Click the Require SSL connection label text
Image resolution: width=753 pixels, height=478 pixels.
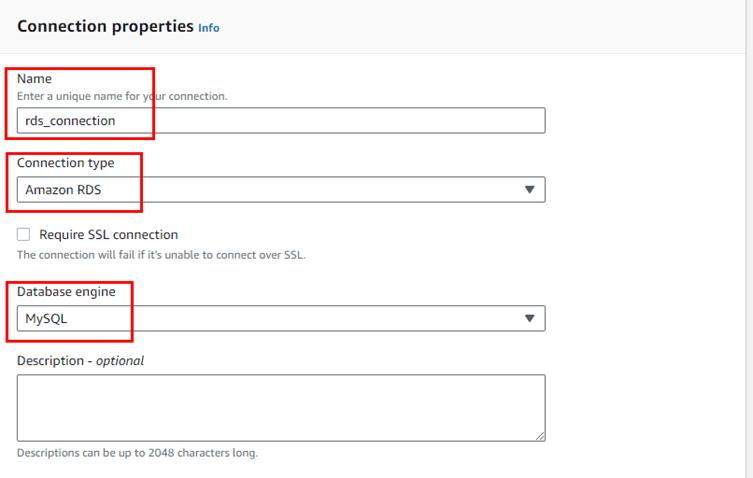pyautogui.click(x=108, y=235)
